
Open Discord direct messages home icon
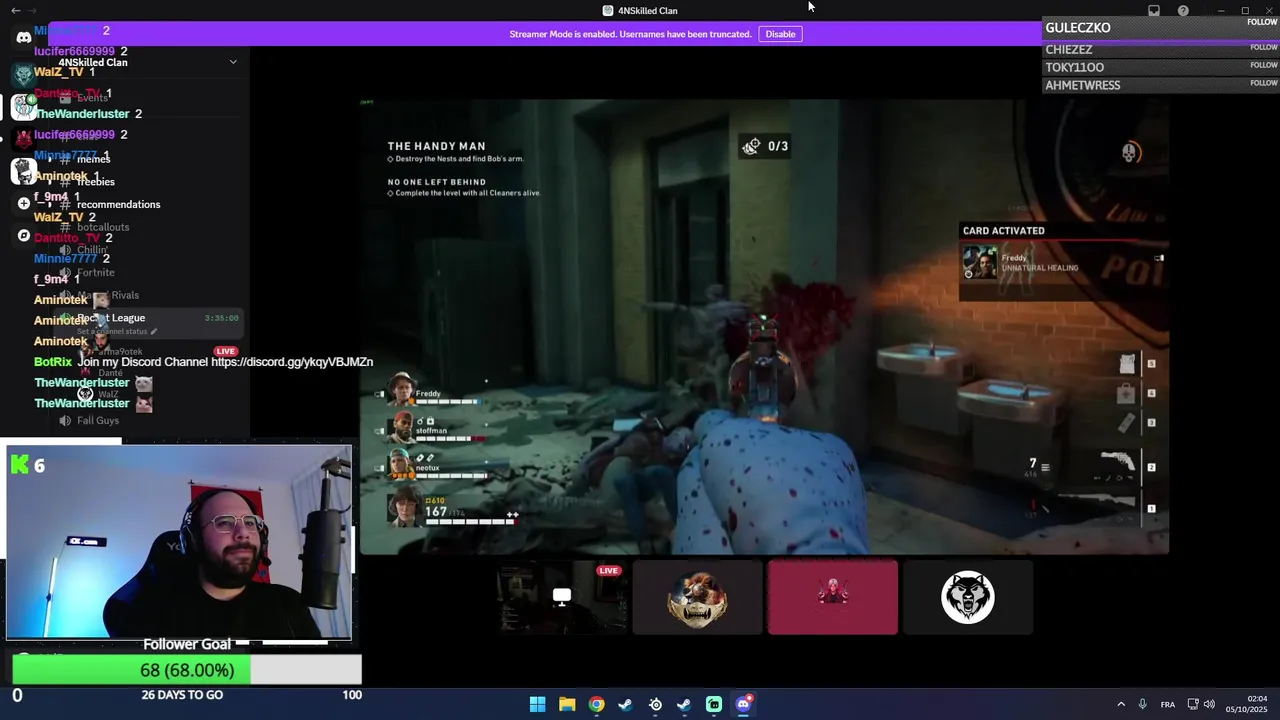pyautogui.click(x=23, y=38)
